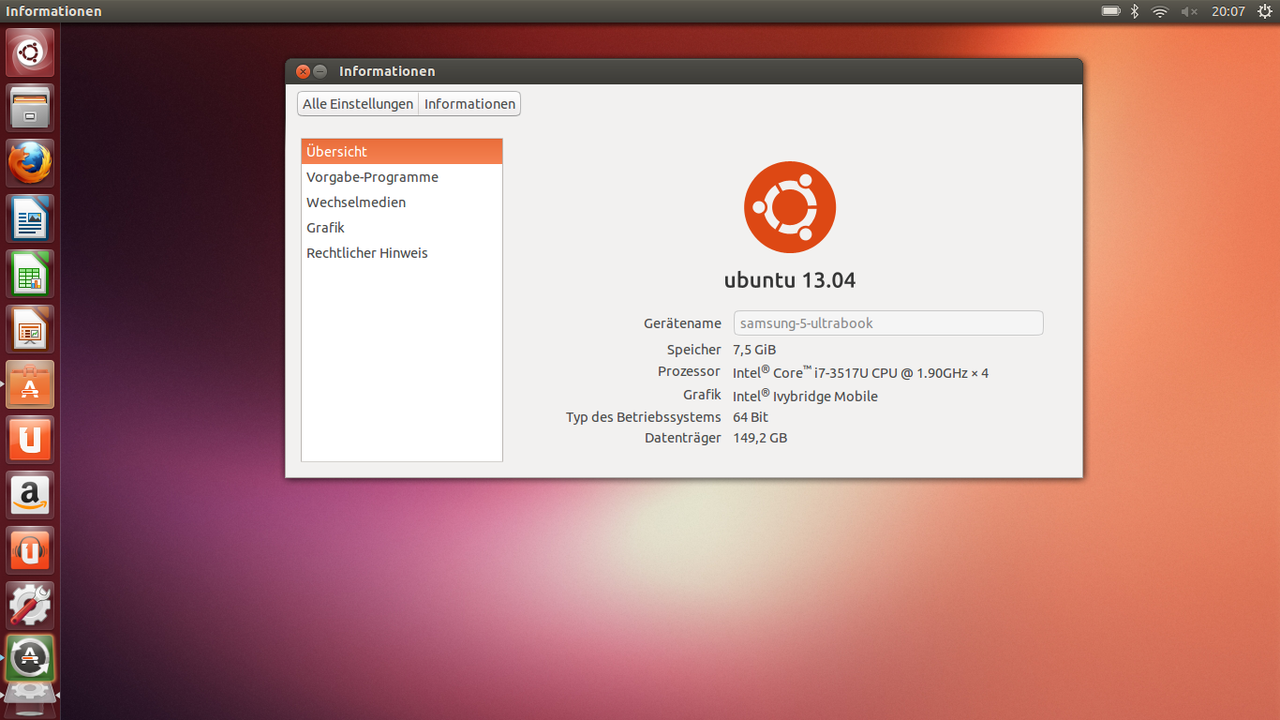Open Ubuntu One launcher icon
Image resolution: width=1280 pixels, height=720 pixels.
(x=30, y=440)
